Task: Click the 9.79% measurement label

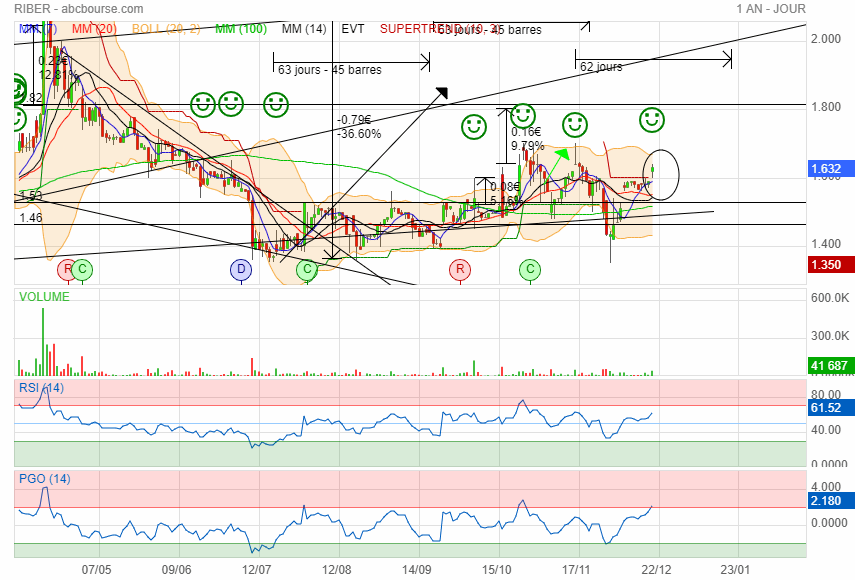Action: [x=527, y=146]
